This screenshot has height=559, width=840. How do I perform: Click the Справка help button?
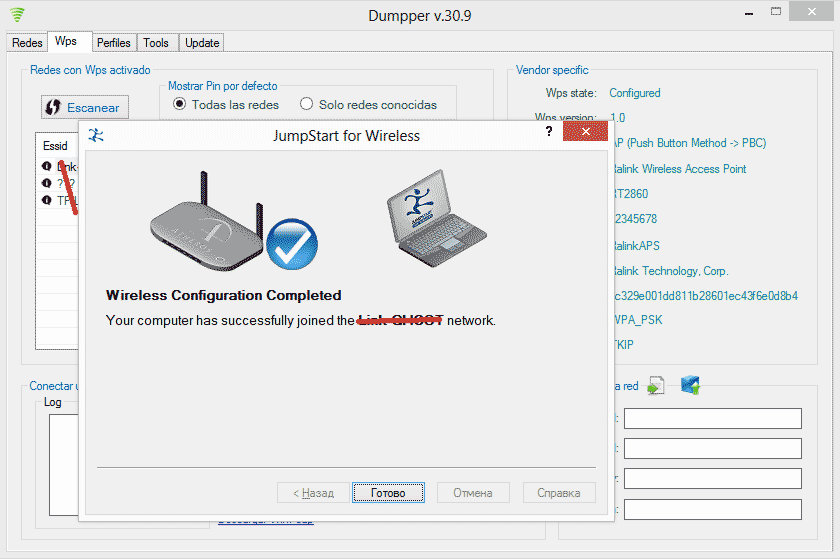click(559, 493)
